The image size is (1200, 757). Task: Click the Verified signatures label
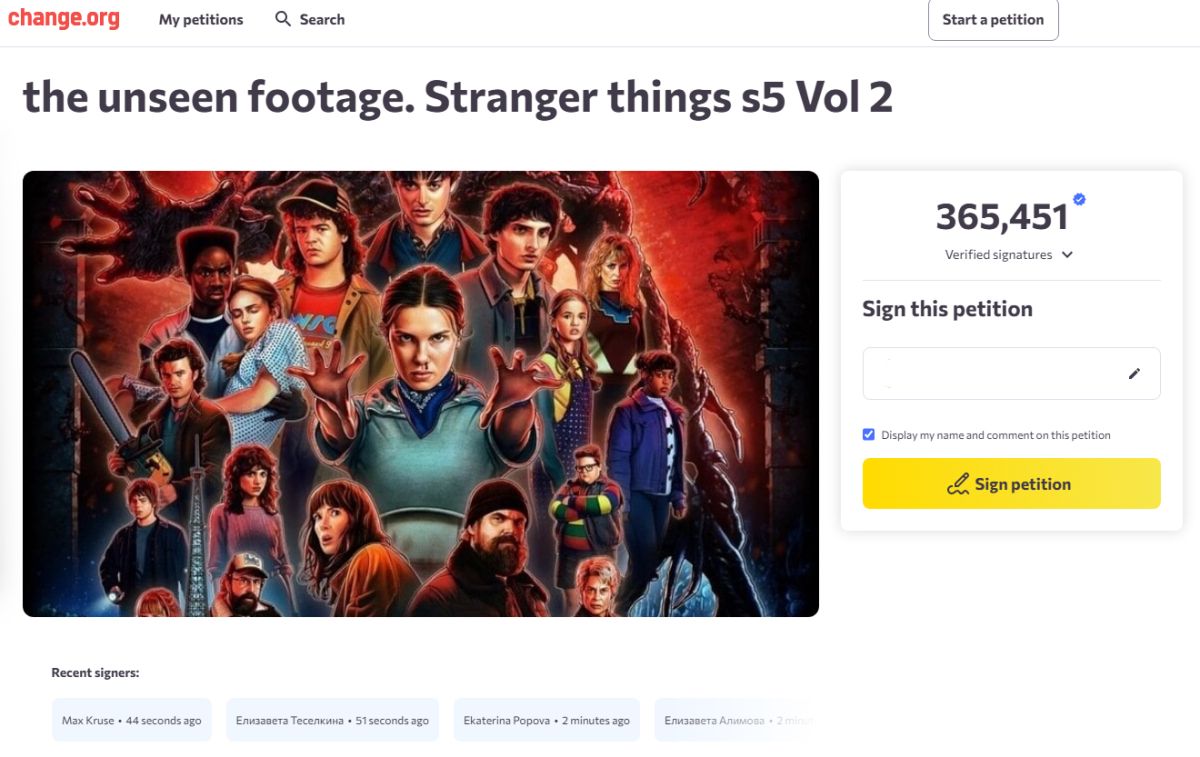click(x=998, y=255)
